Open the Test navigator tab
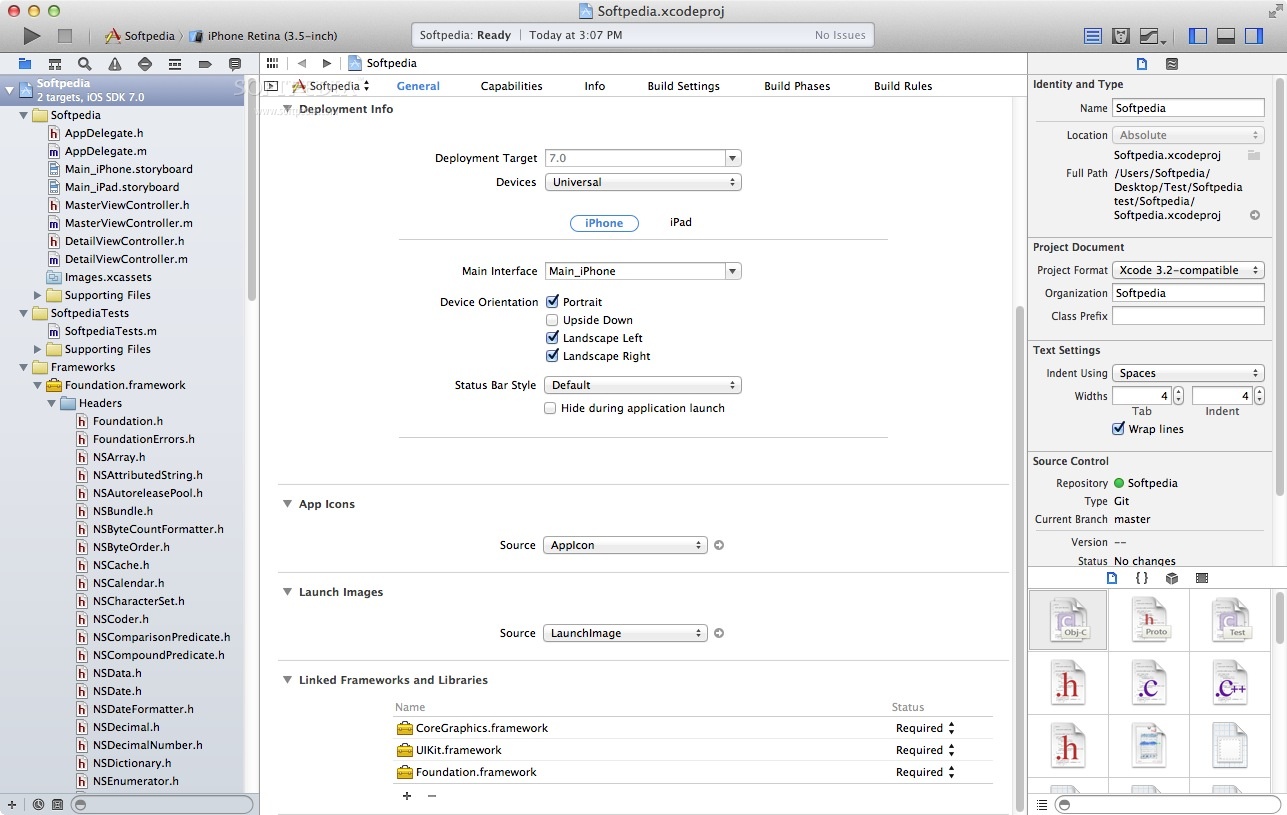The height and width of the screenshot is (815, 1287). pyautogui.click(x=145, y=63)
